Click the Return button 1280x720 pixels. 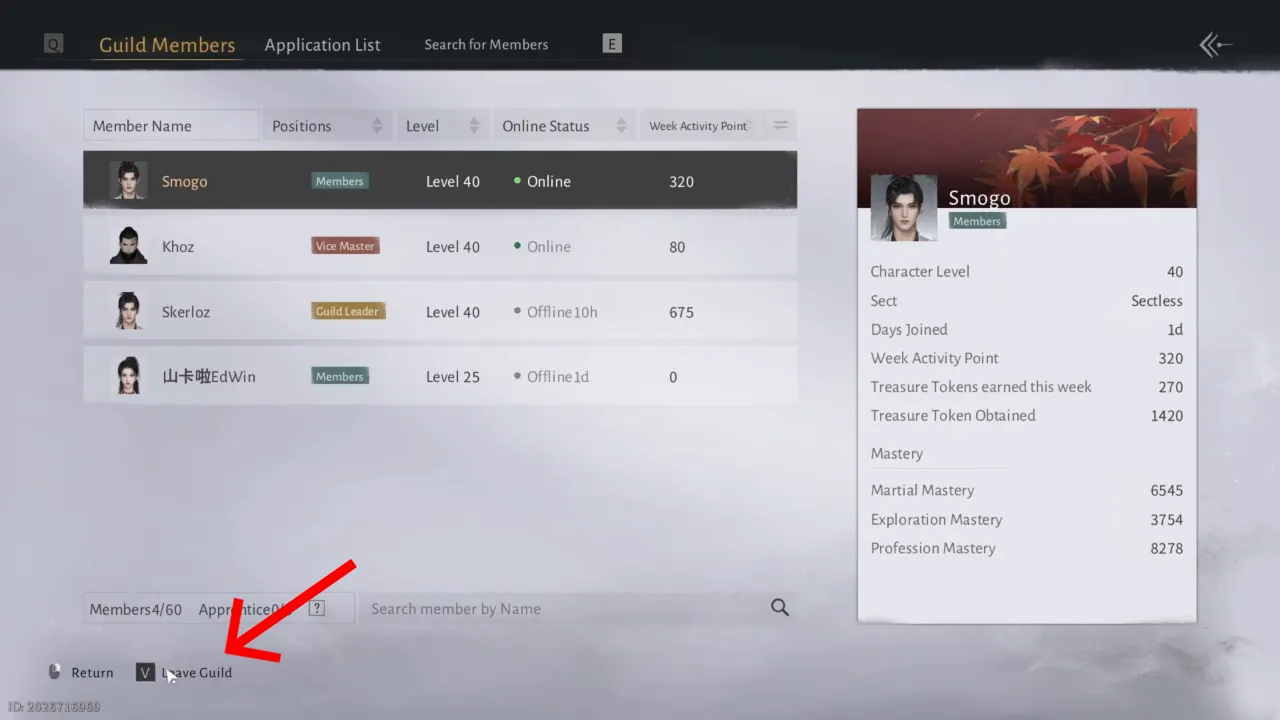click(92, 672)
